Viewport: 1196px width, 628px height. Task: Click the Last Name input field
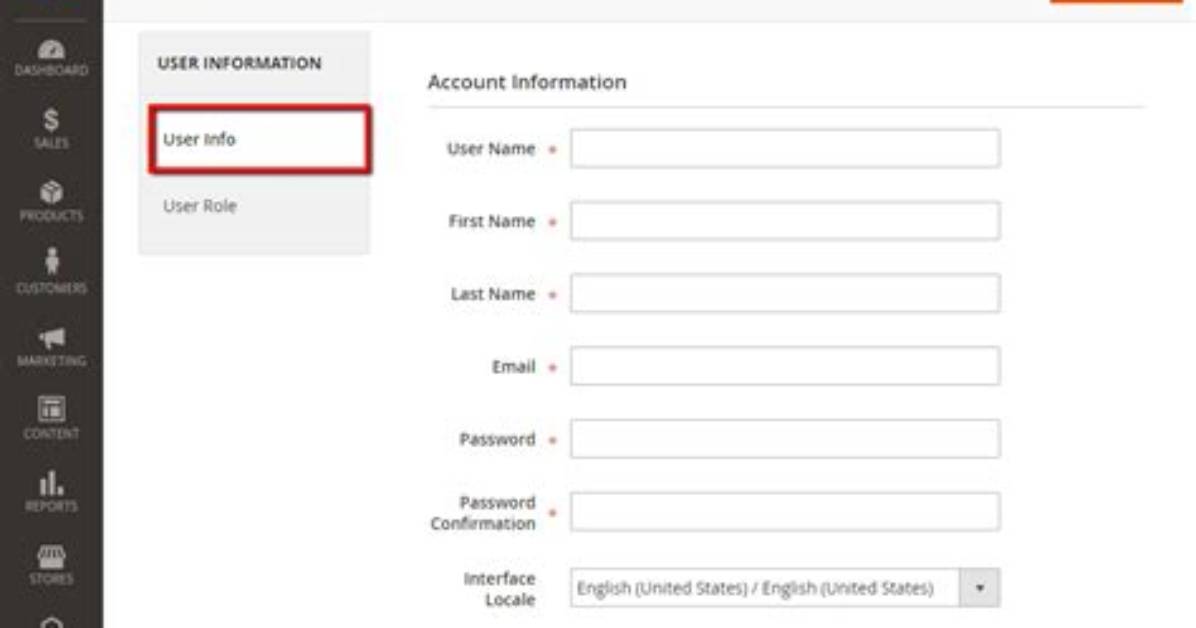pos(785,294)
